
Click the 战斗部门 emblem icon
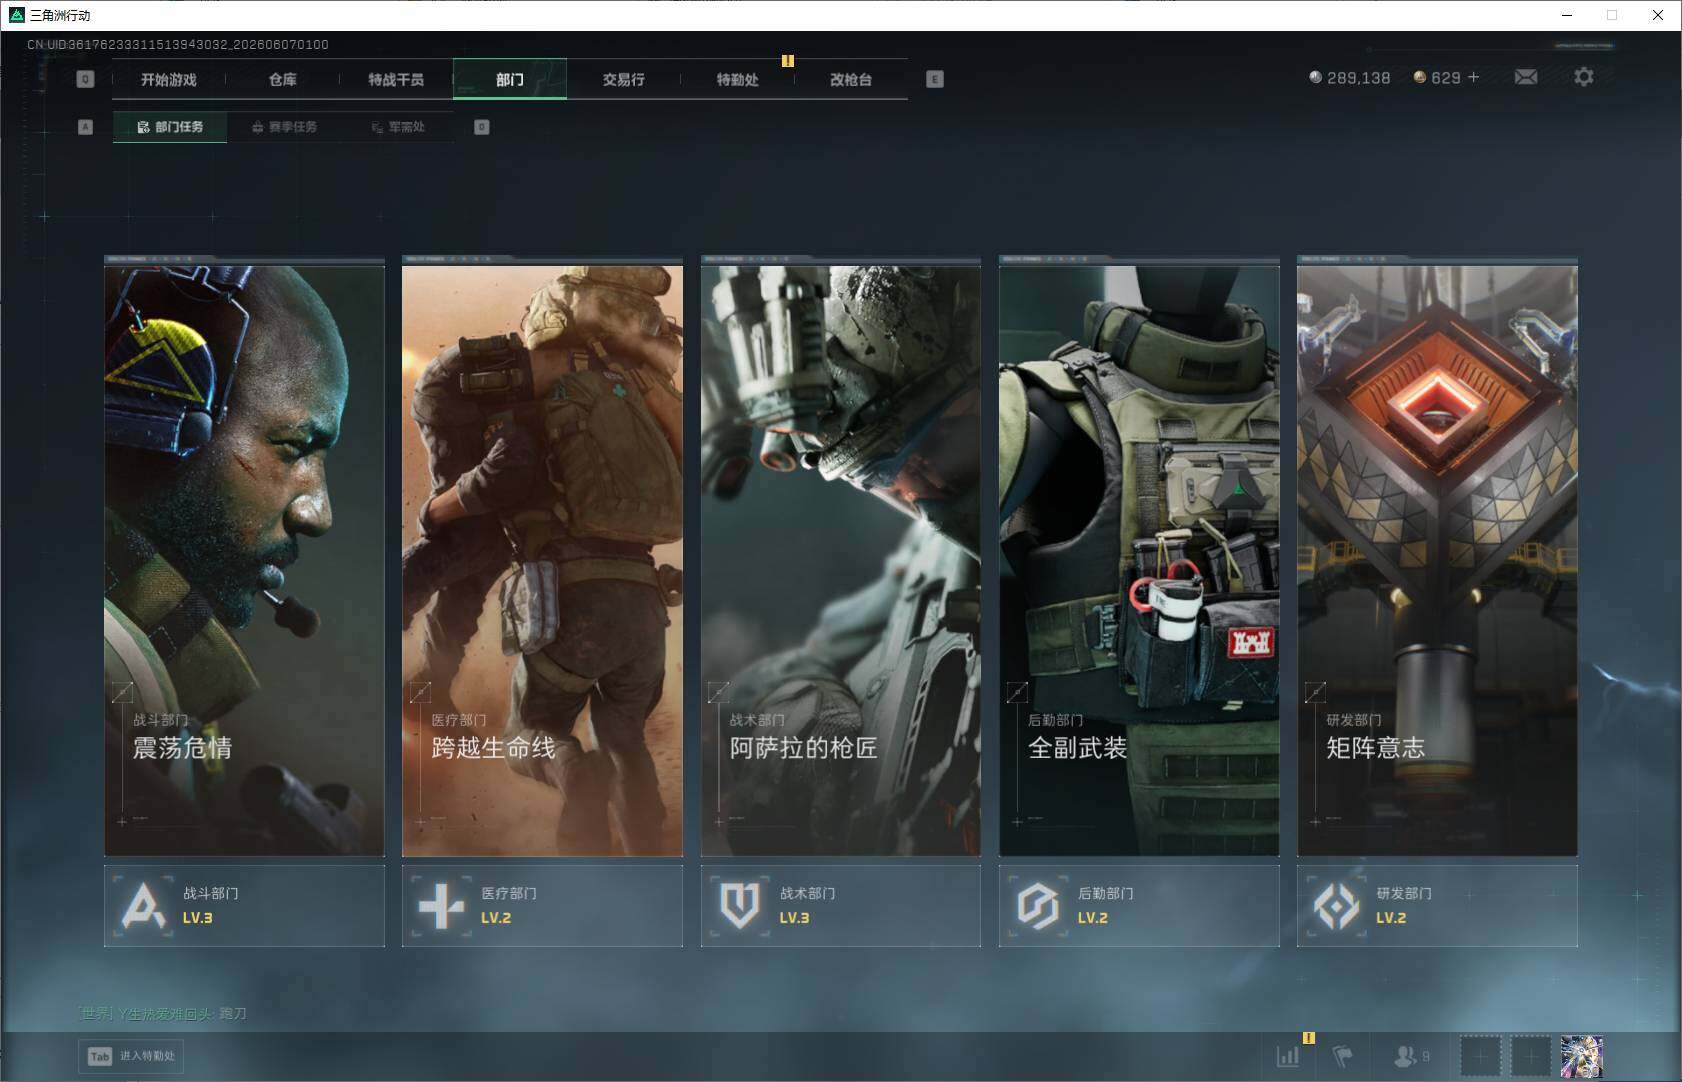pyautogui.click(x=144, y=905)
